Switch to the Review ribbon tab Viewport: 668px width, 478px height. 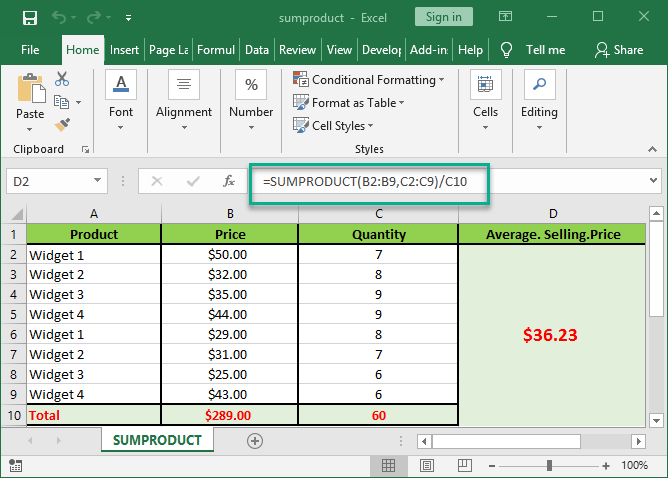click(x=297, y=50)
